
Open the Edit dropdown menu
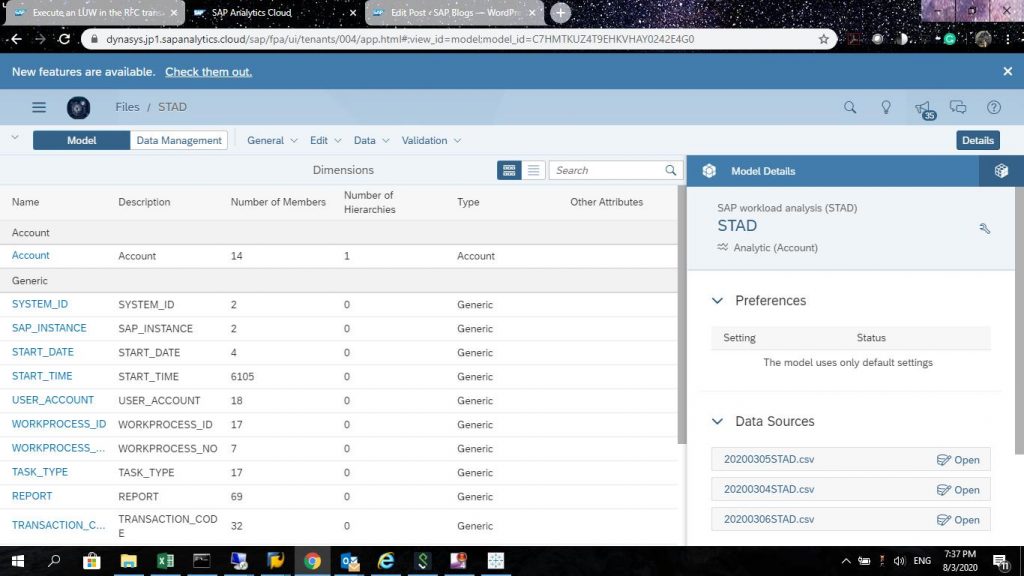[325, 140]
